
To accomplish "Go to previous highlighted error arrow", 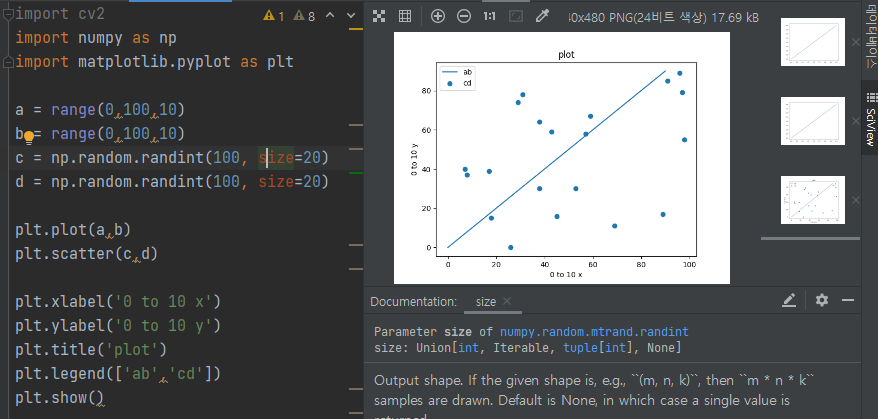I will 330,16.
